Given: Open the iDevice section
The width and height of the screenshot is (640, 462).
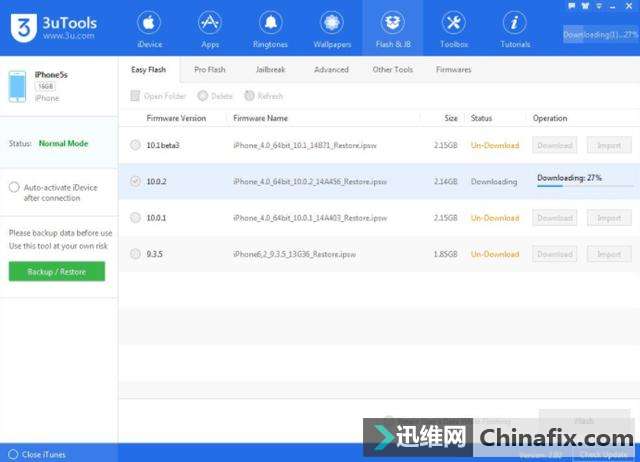Looking at the screenshot, I should point(148,28).
